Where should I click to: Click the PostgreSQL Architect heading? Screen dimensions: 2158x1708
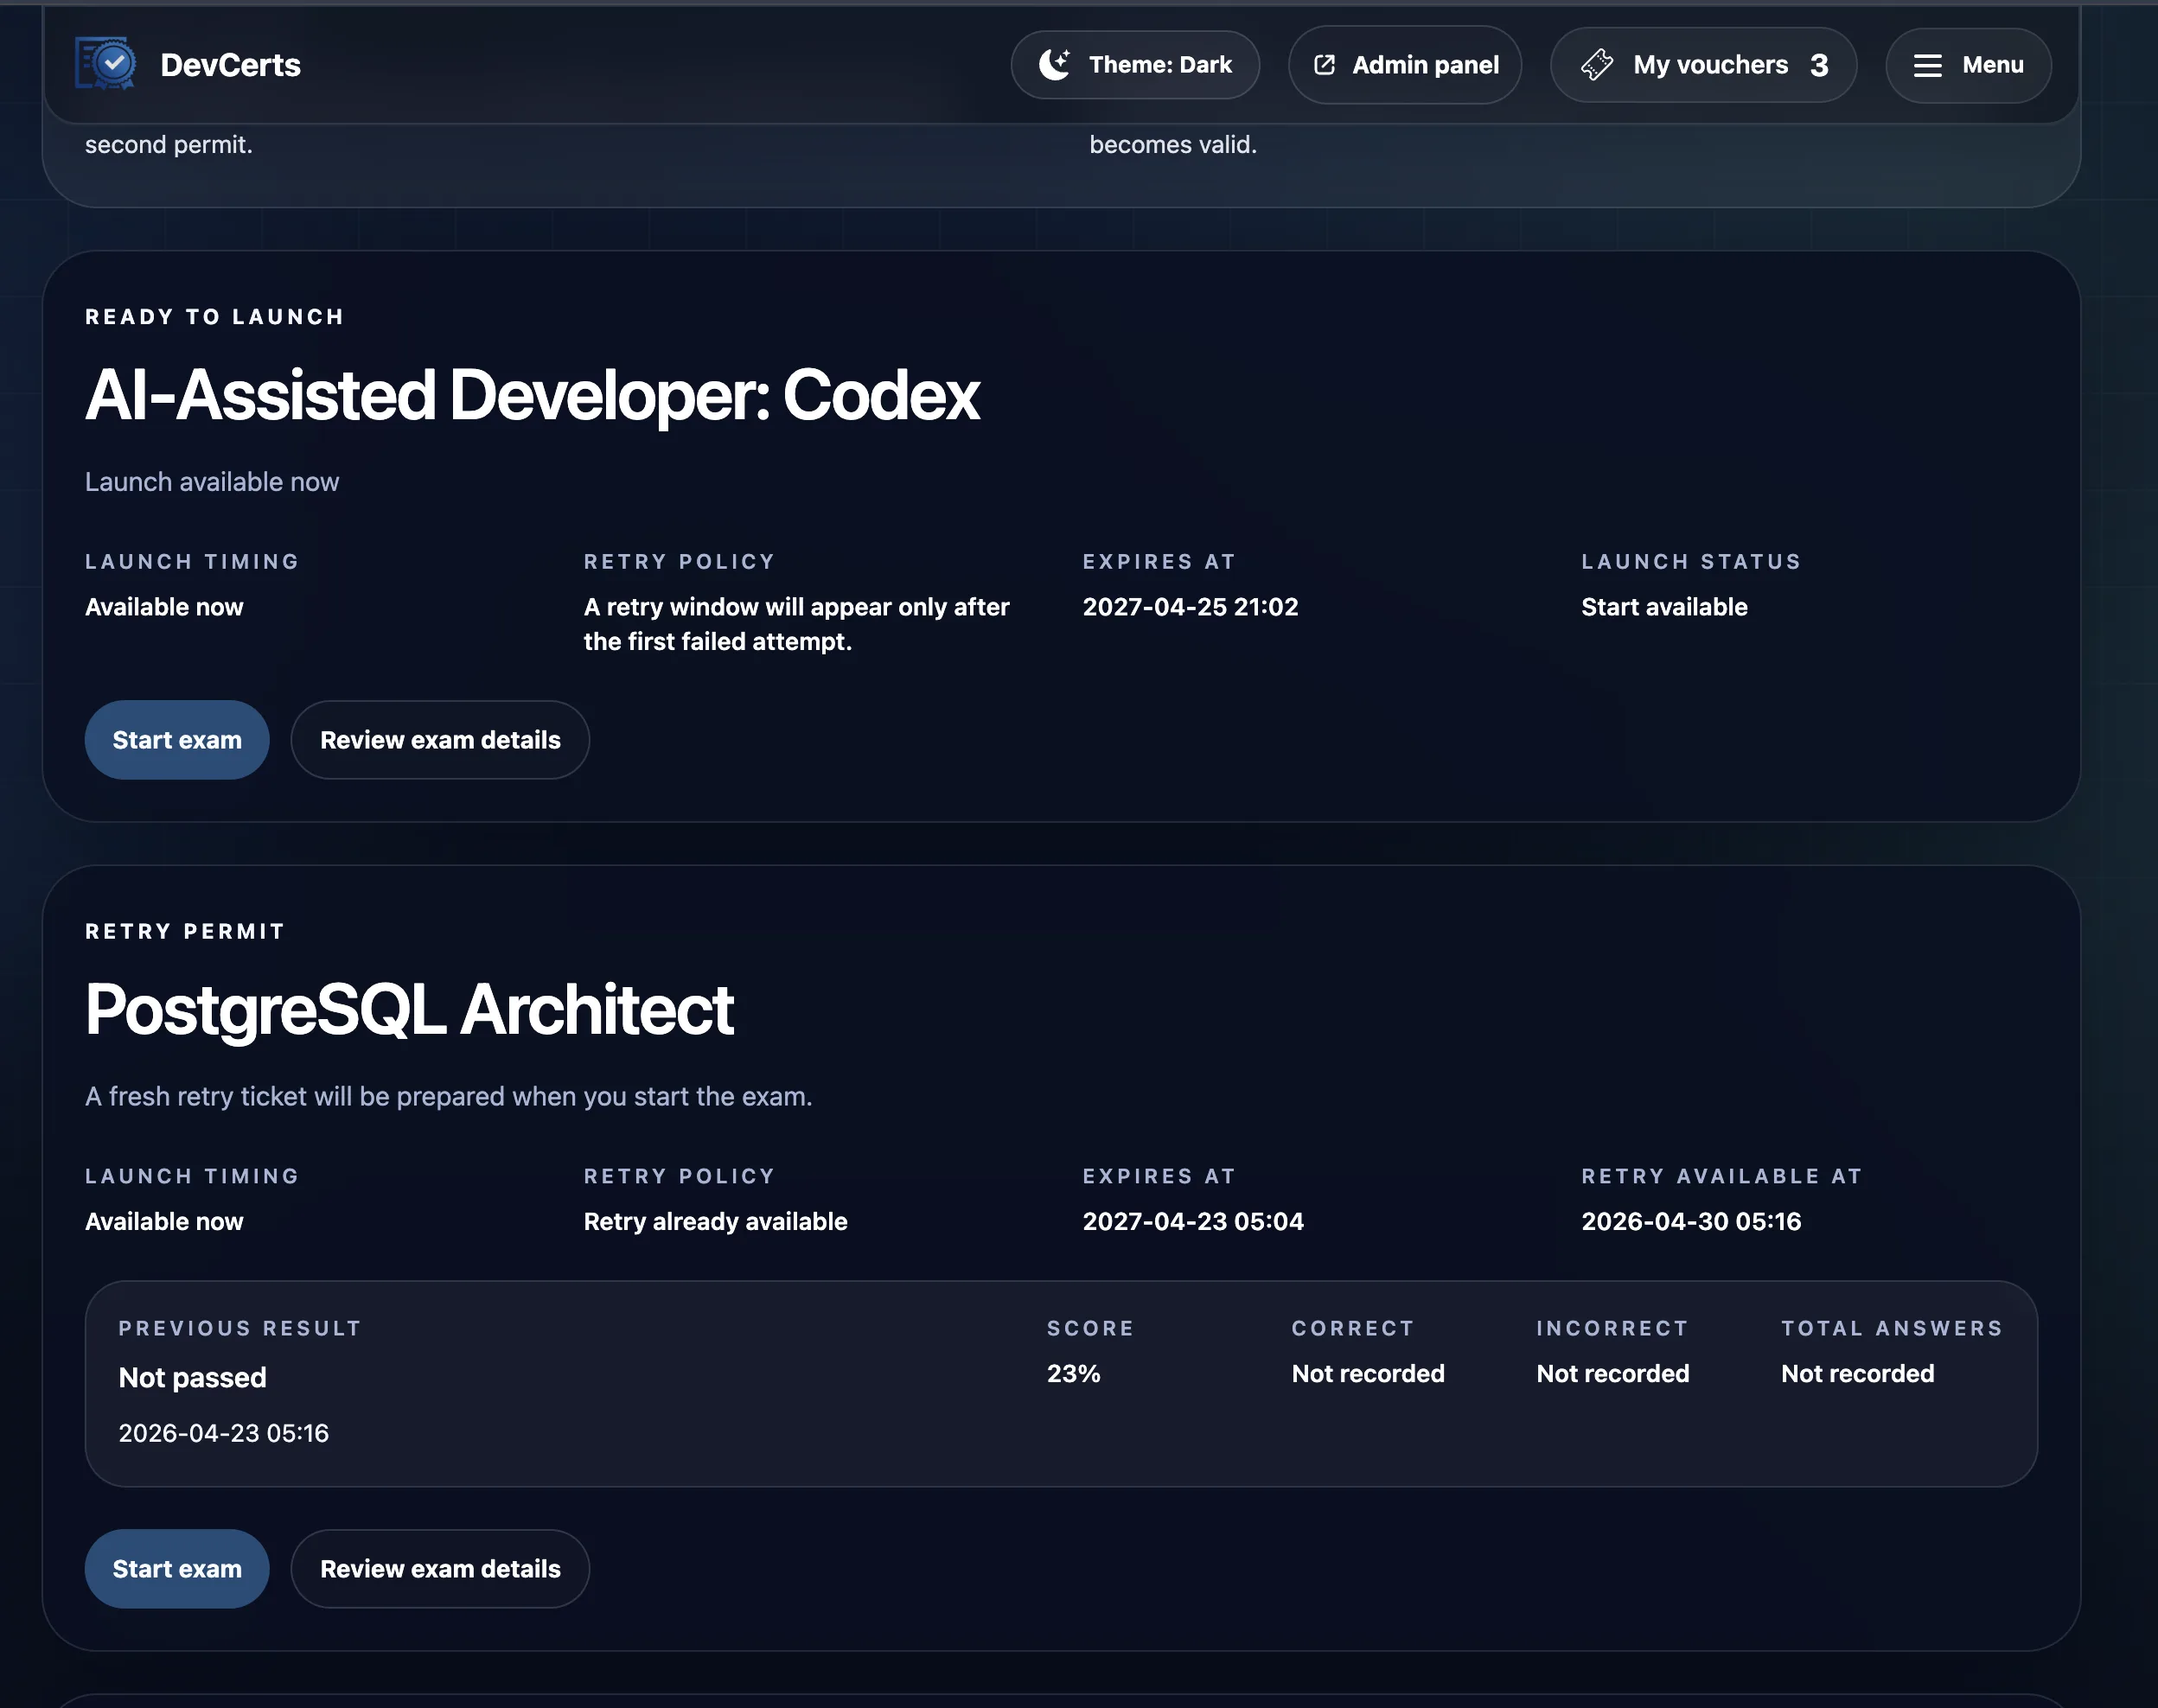tap(409, 1010)
